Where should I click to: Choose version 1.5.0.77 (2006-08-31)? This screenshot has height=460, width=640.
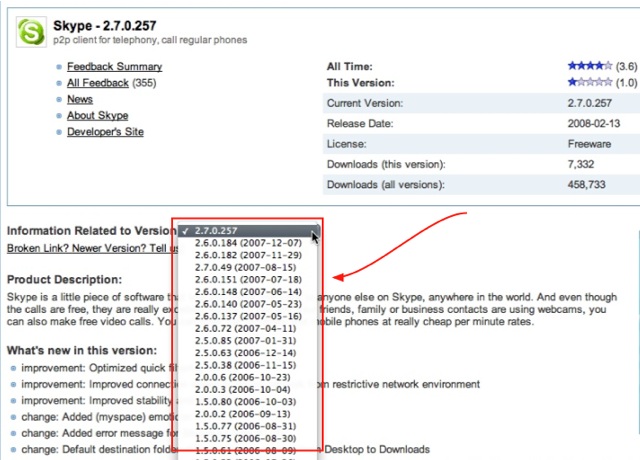pos(248,426)
